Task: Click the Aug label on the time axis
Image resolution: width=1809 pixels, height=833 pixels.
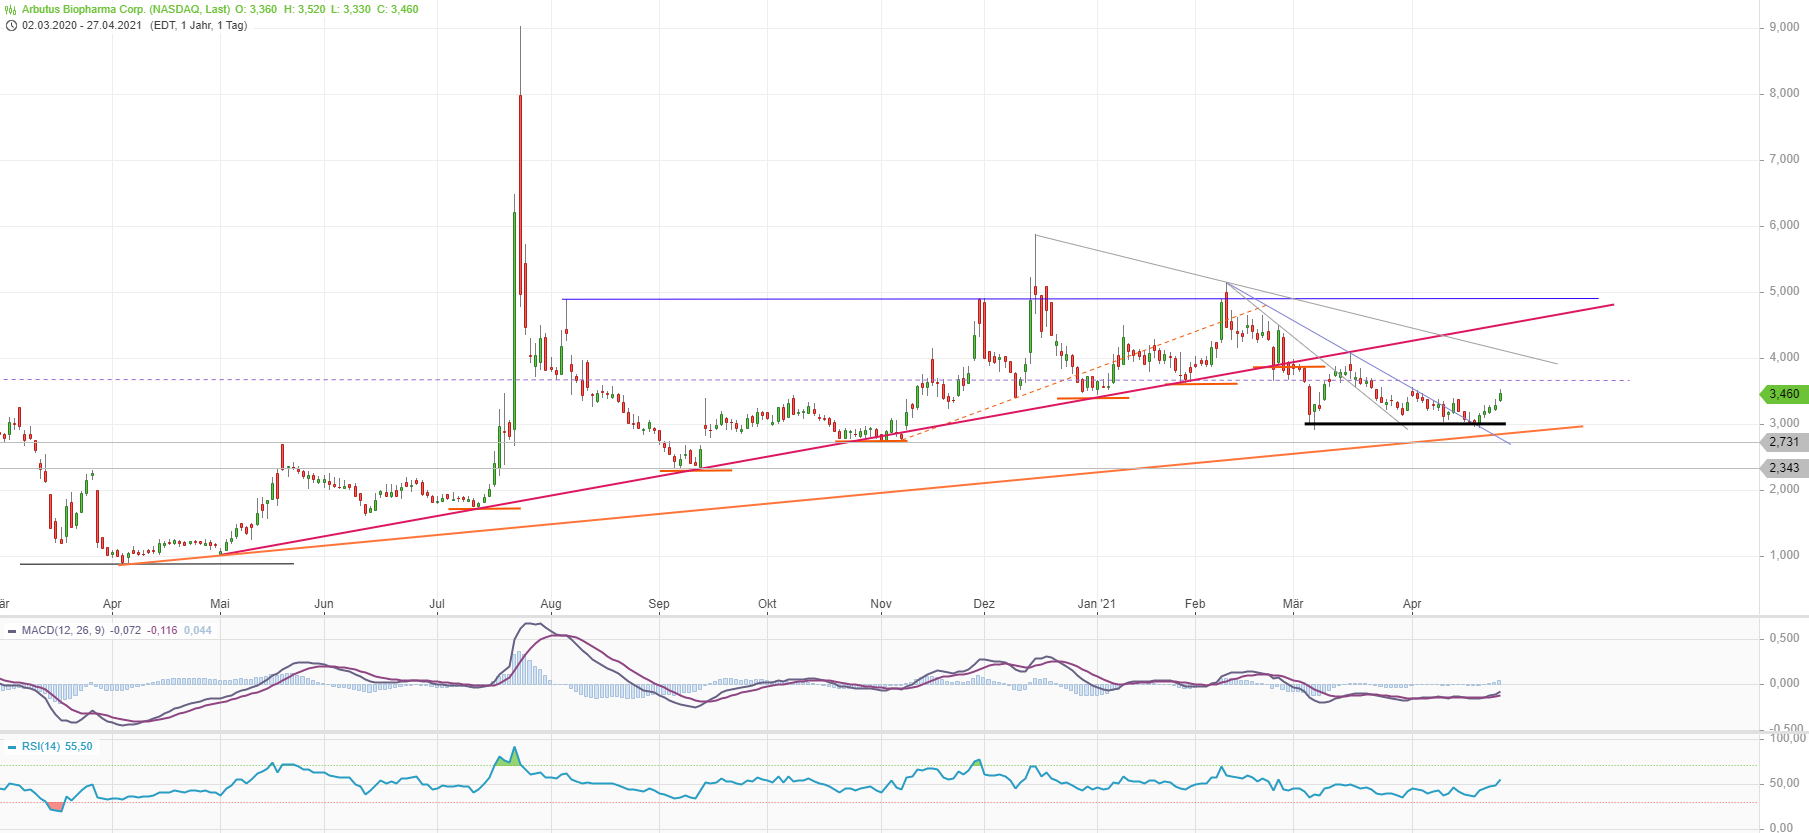Action: click(551, 604)
